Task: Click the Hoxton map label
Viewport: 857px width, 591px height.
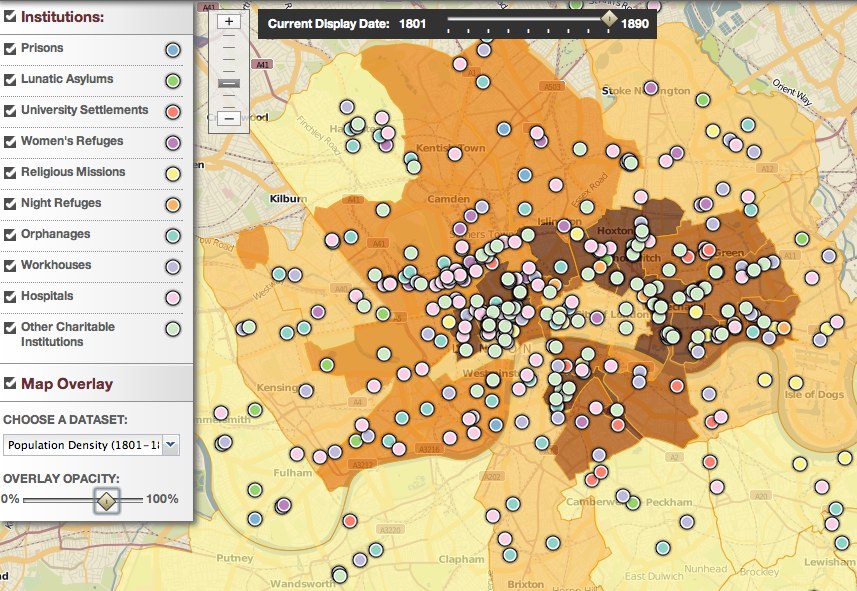Action: coord(614,231)
